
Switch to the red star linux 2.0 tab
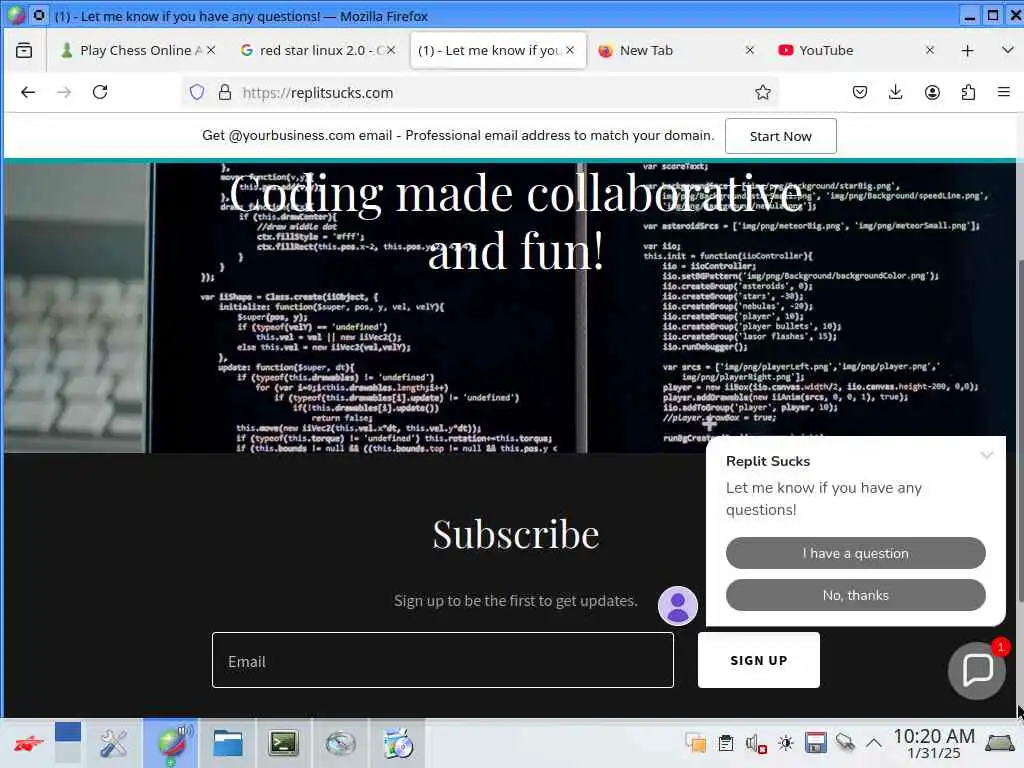(x=317, y=50)
